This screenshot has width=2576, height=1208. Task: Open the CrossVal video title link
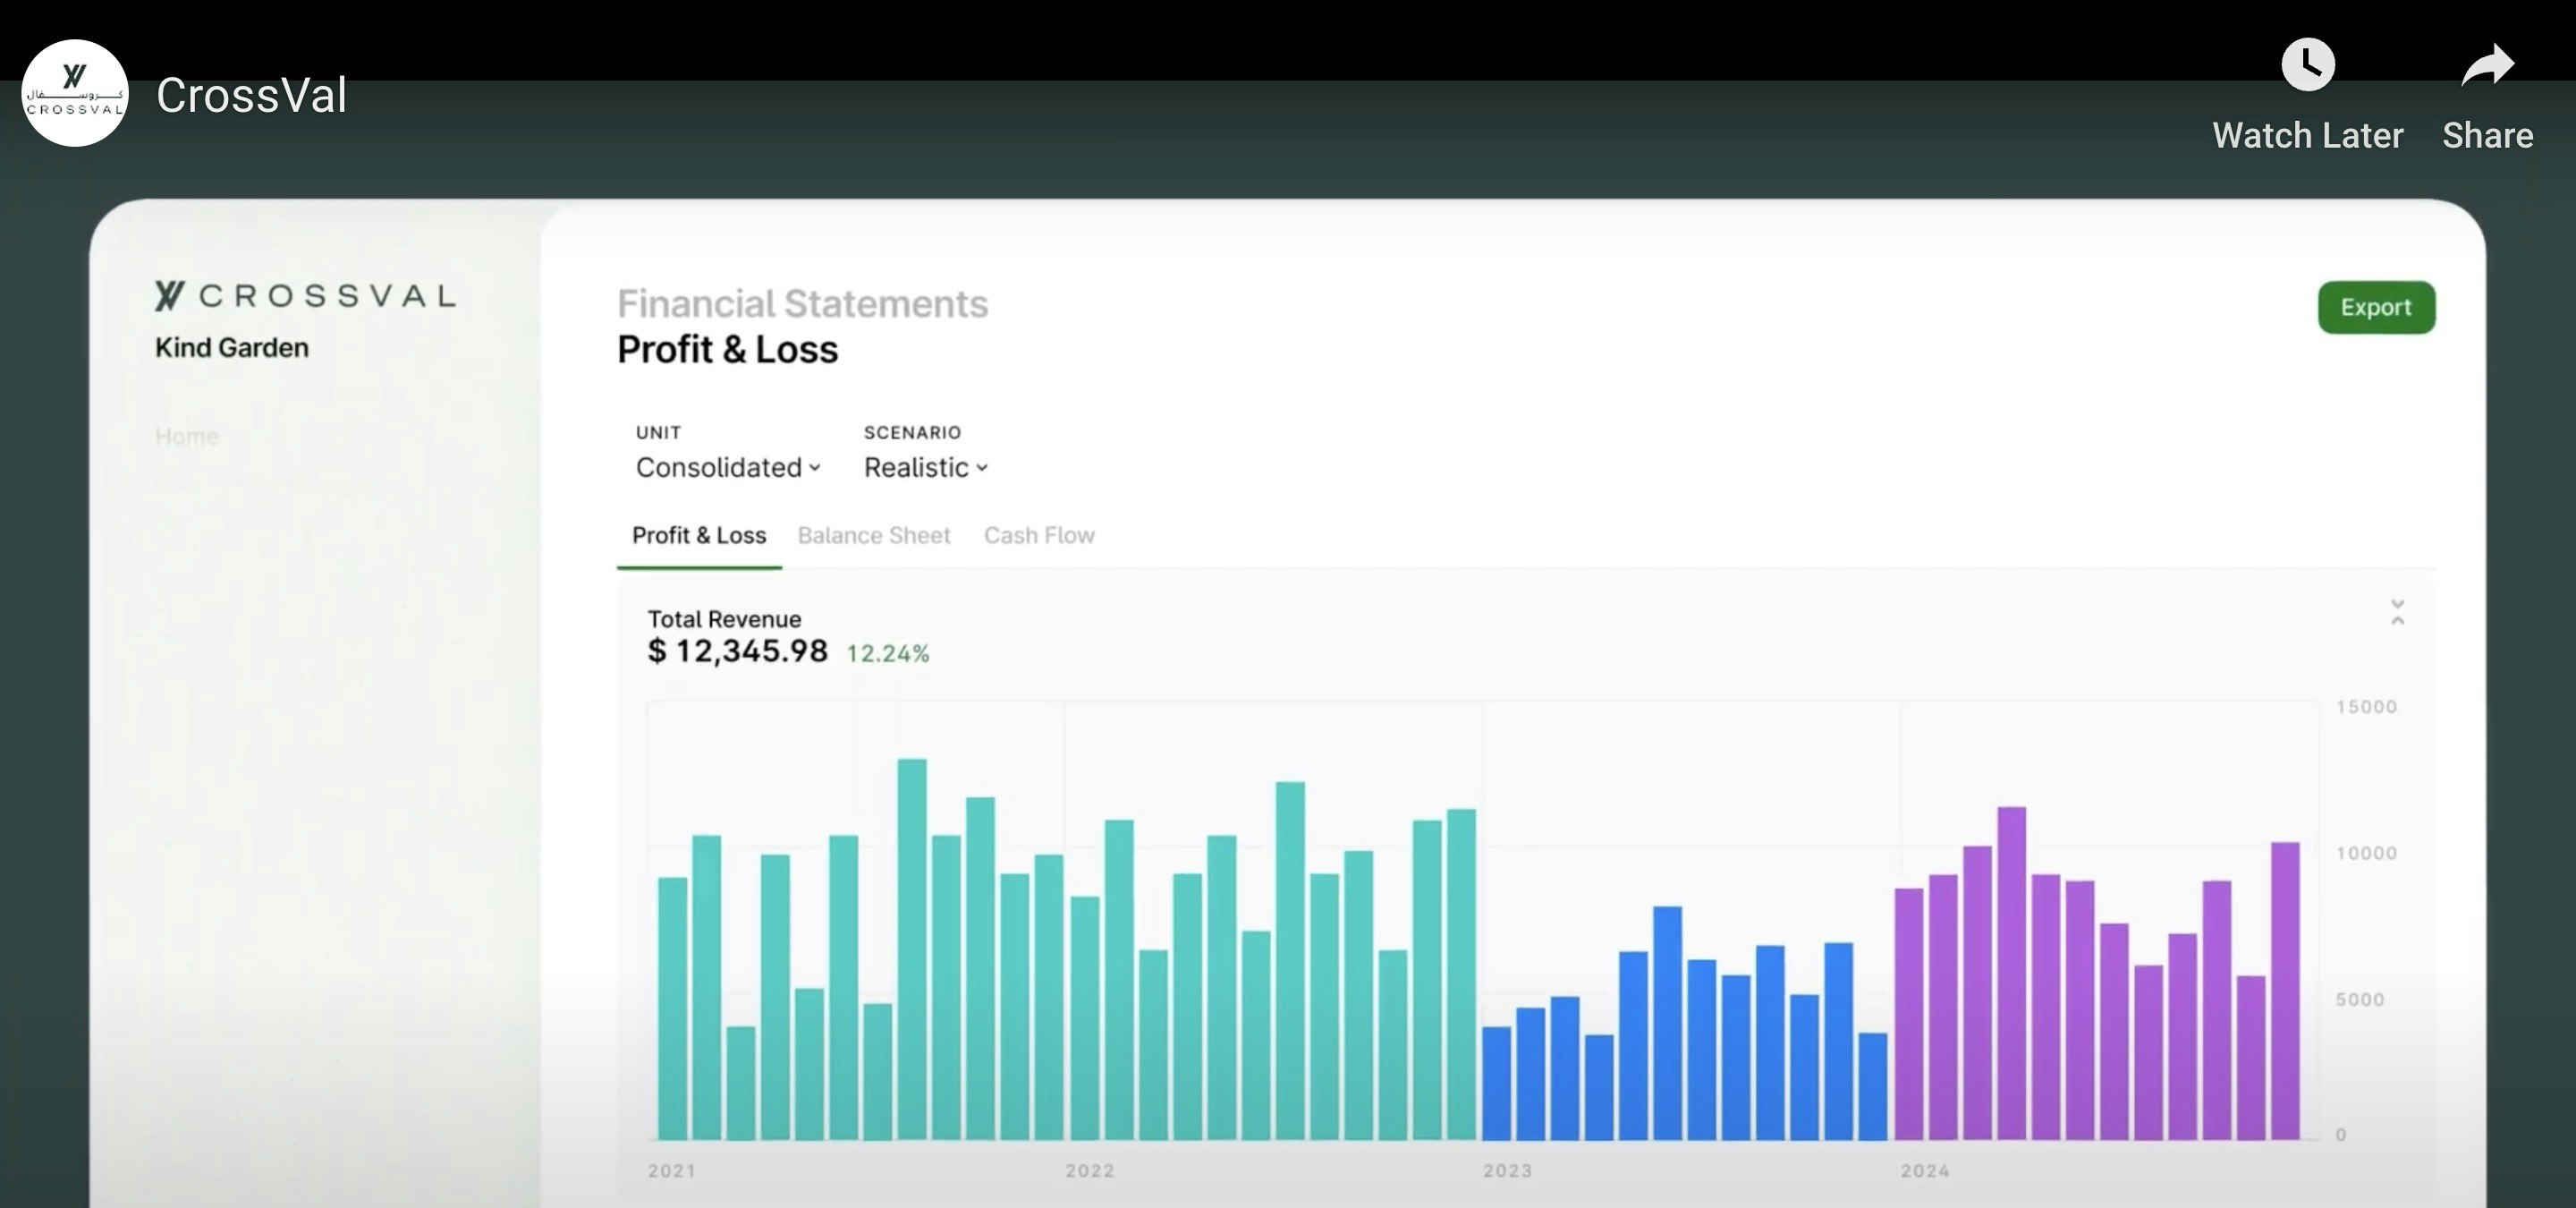coord(251,95)
